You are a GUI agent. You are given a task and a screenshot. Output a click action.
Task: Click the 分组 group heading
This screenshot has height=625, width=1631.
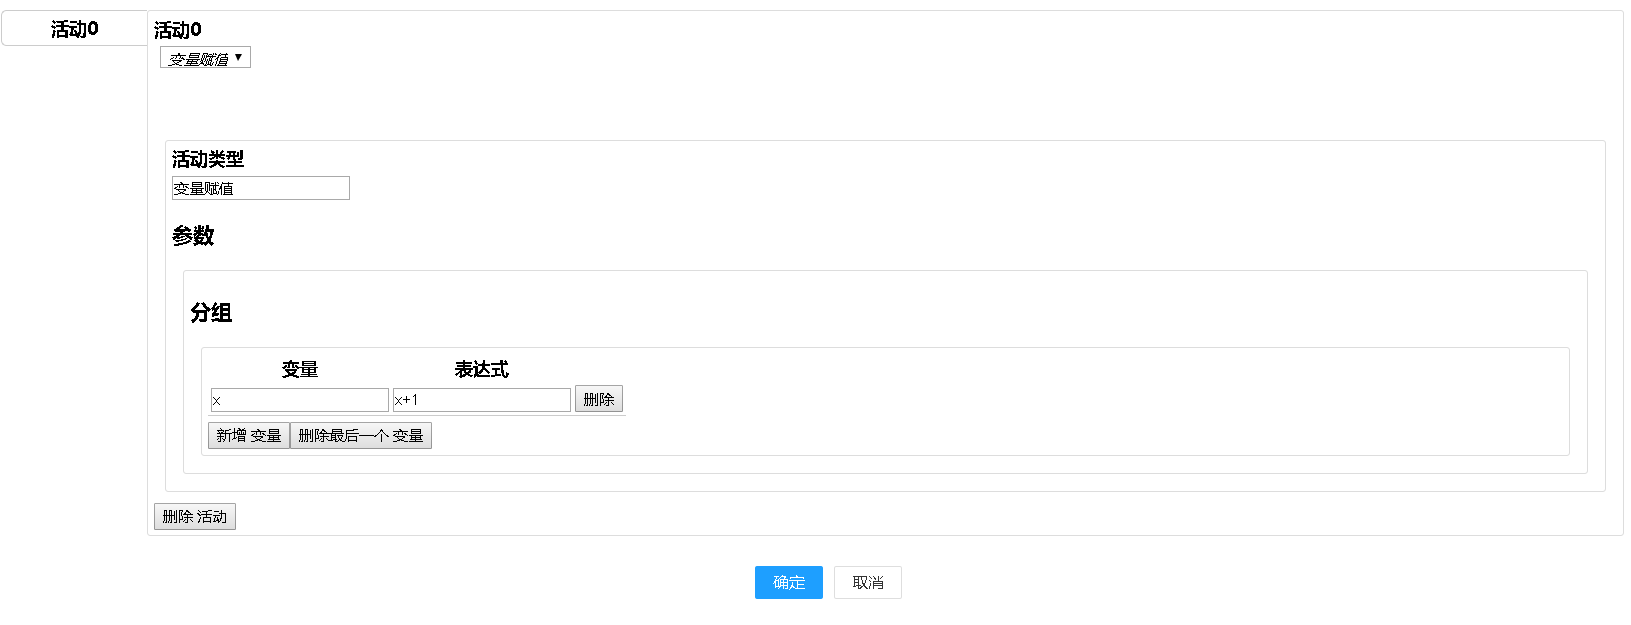click(211, 312)
